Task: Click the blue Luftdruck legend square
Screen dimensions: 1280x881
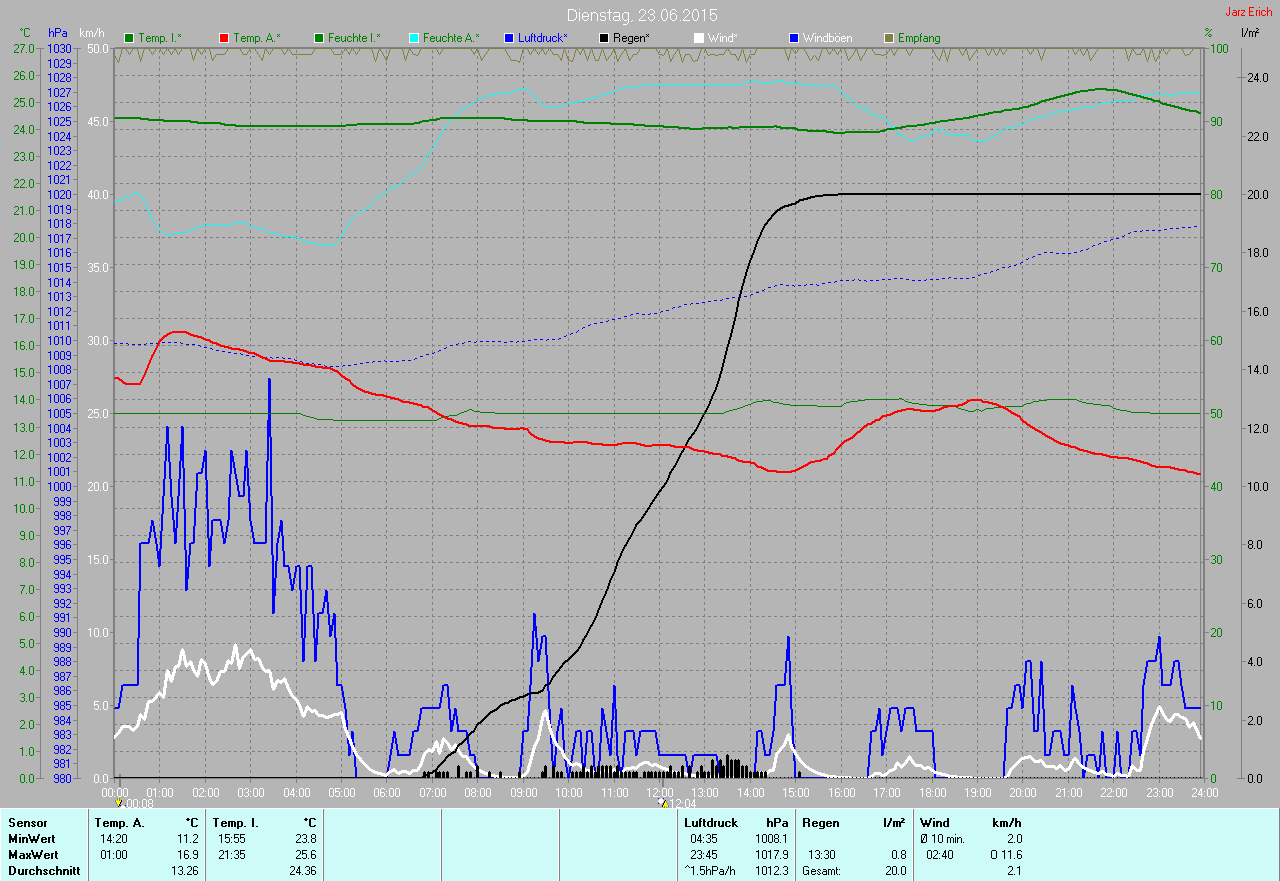Action: [509, 38]
